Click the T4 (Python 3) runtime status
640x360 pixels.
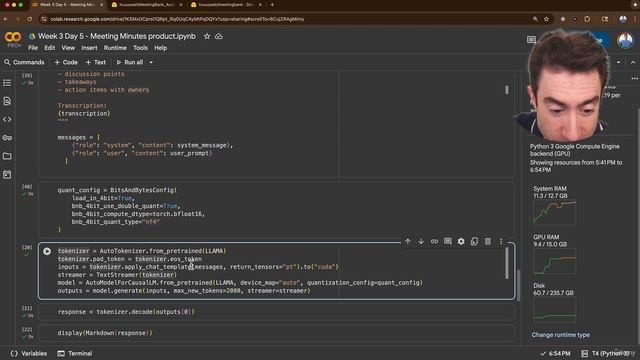tap(605, 353)
